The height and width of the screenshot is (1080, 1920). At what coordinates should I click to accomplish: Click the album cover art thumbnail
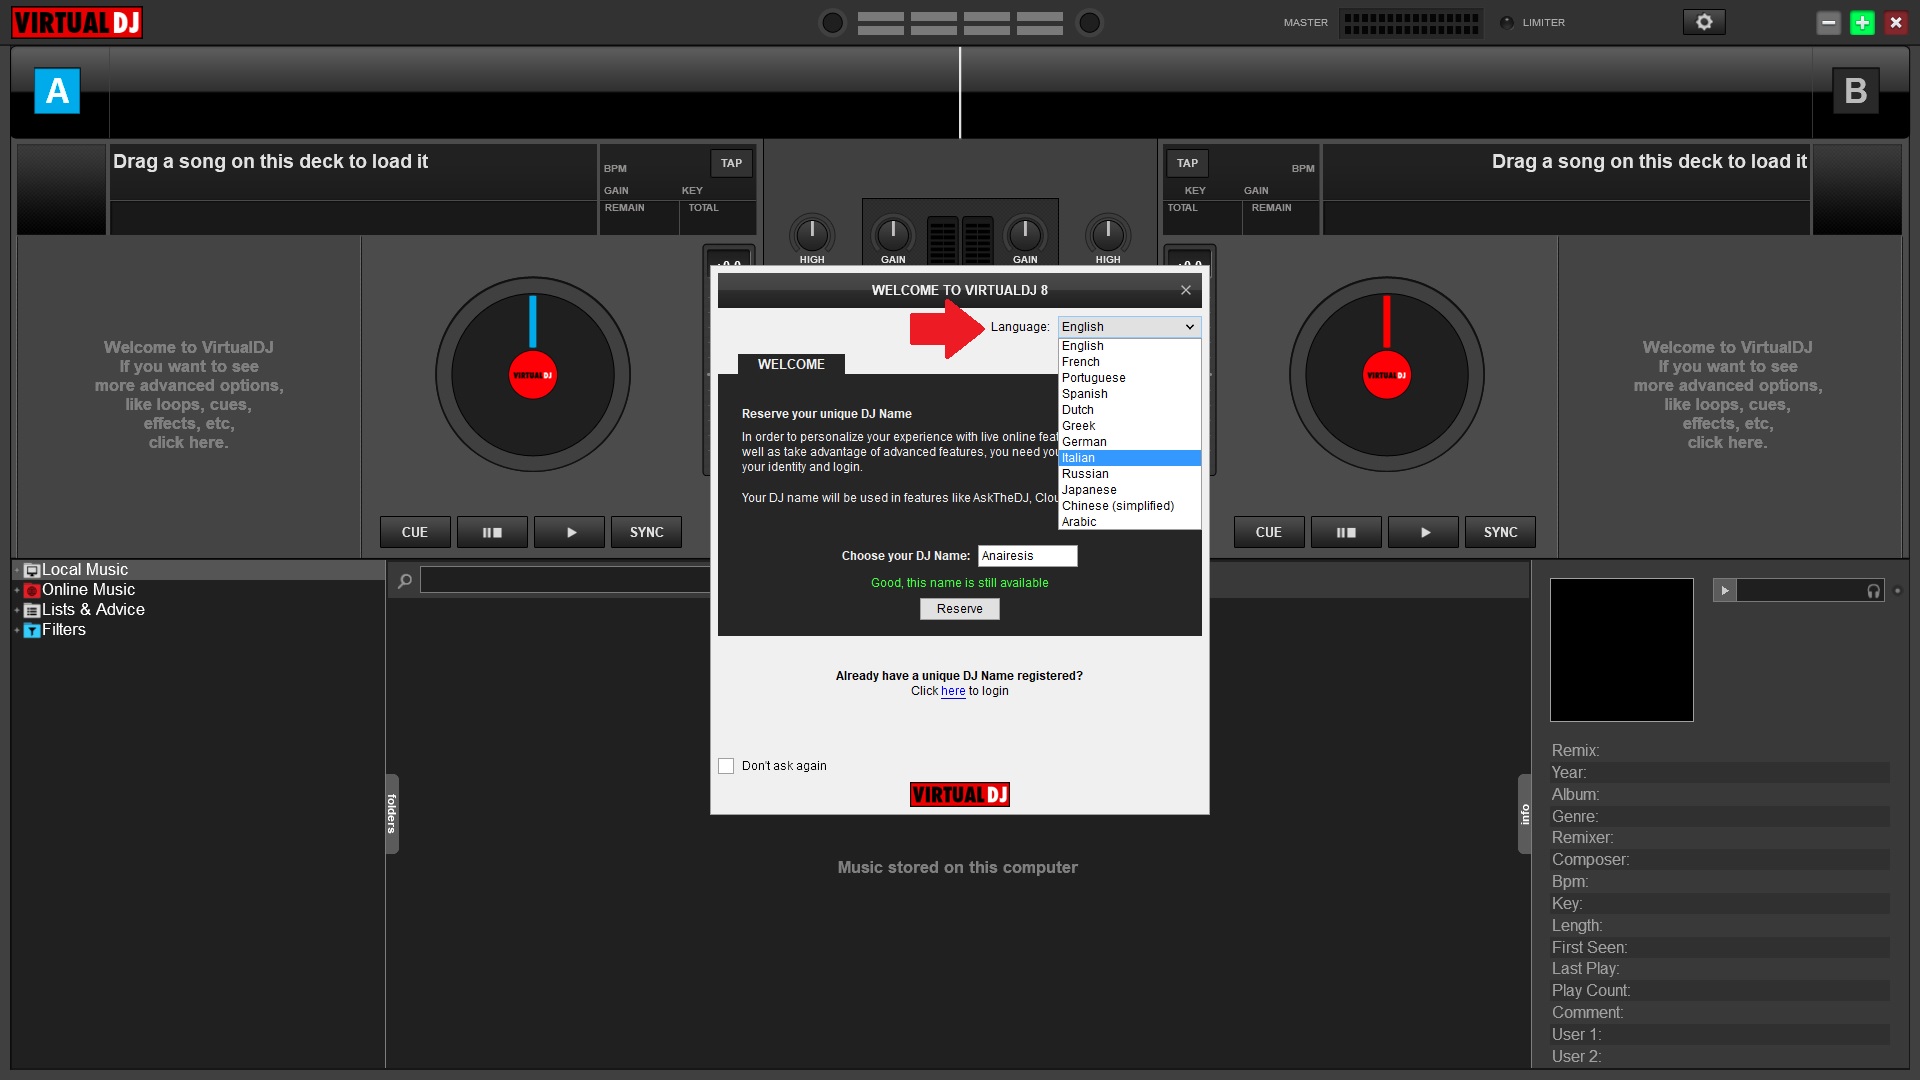[1621, 650]
